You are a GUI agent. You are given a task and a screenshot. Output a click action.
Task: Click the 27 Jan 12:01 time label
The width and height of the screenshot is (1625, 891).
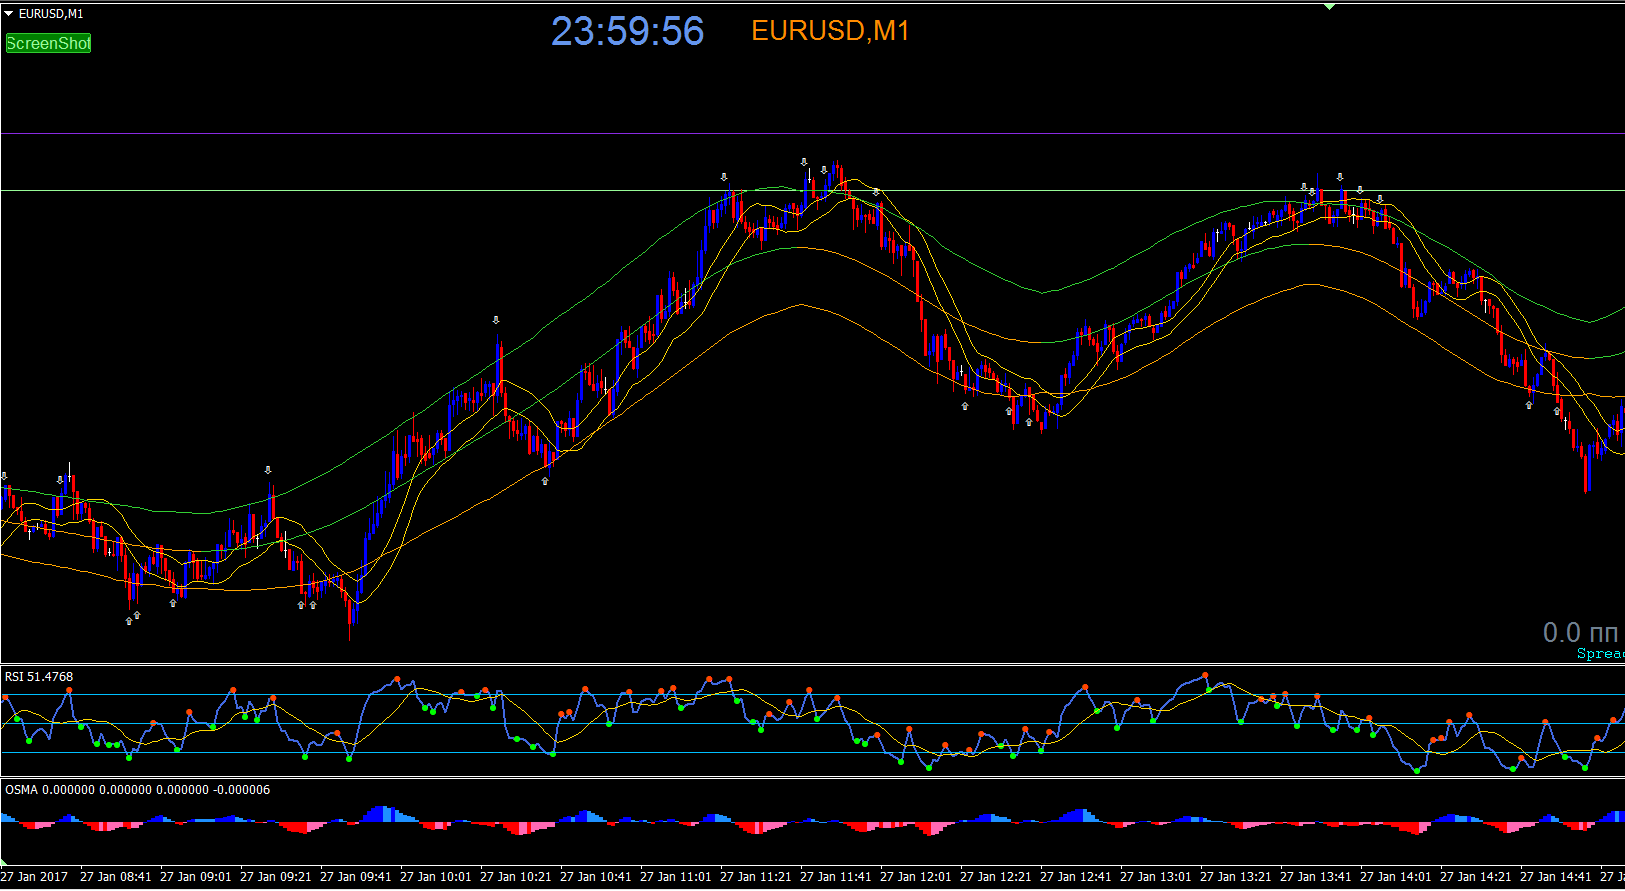[x=916, y=877]
